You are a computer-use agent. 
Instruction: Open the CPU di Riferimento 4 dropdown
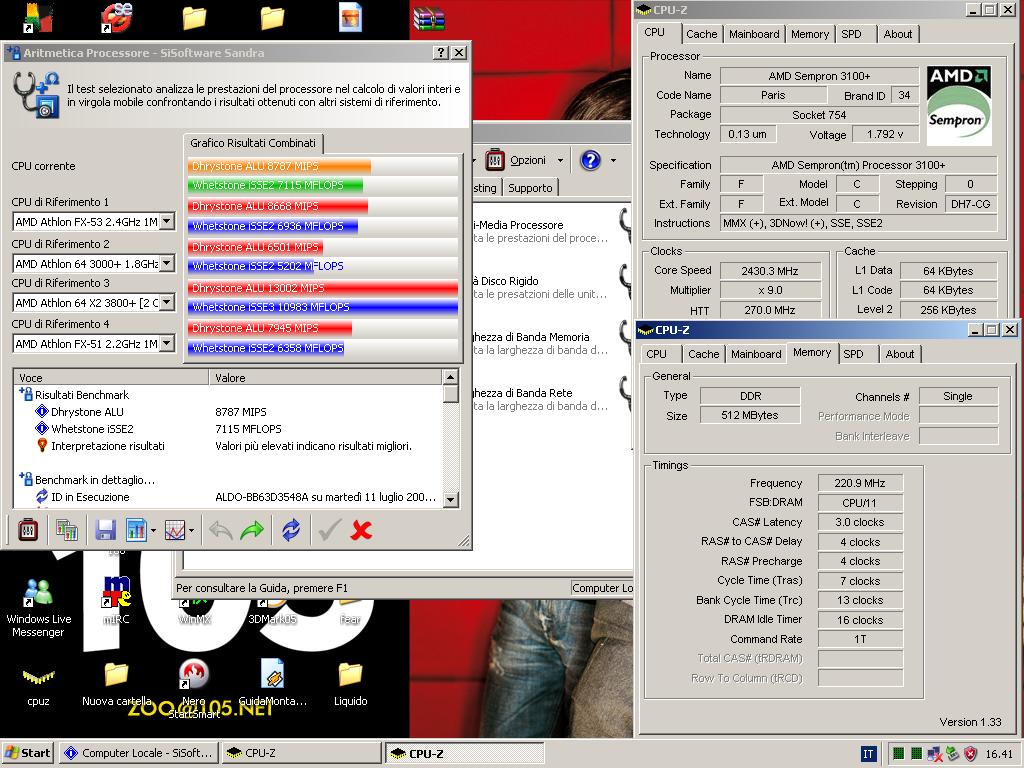tap(167, 343)
